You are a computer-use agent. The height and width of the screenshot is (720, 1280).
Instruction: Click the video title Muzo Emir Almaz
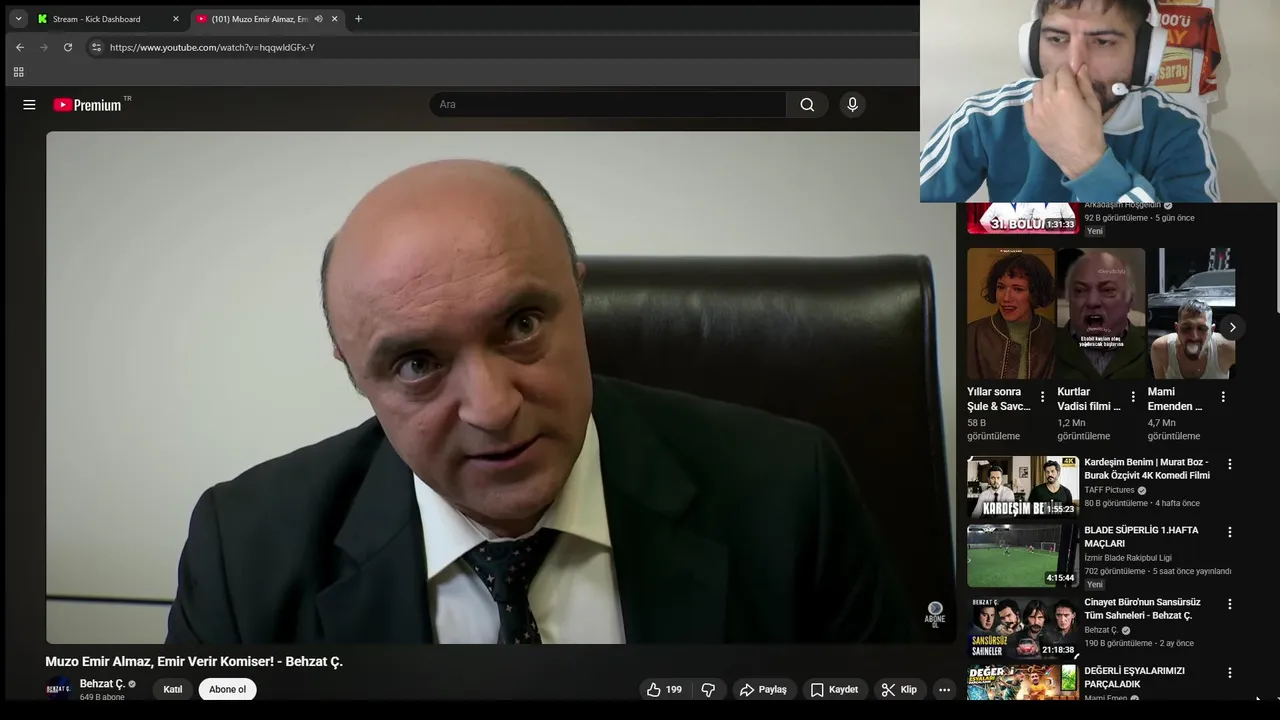194,661
